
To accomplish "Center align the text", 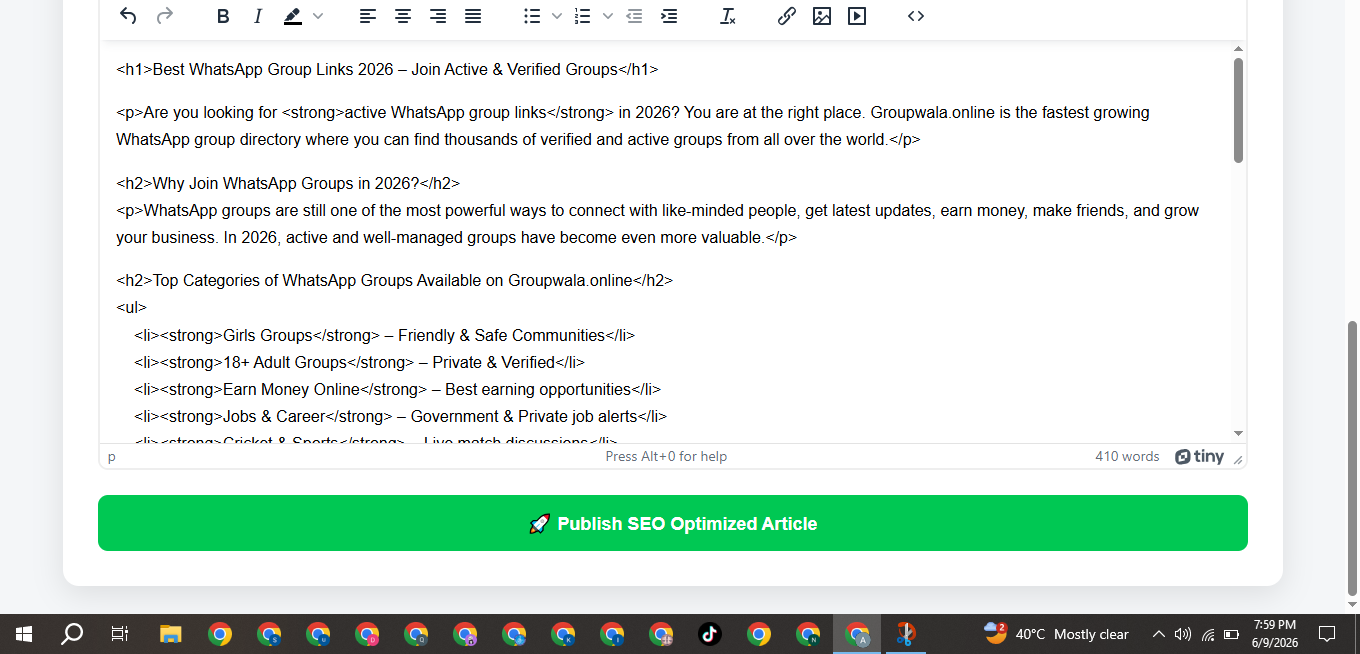I will click(x=403, y=16).
